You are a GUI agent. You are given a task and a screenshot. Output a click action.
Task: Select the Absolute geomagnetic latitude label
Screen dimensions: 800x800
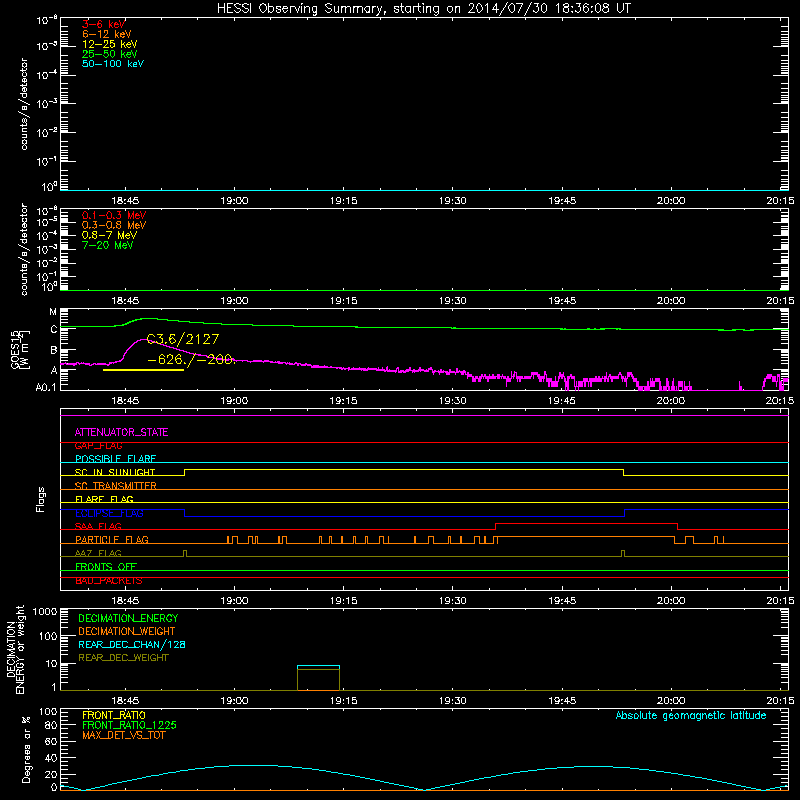point(691,716)
